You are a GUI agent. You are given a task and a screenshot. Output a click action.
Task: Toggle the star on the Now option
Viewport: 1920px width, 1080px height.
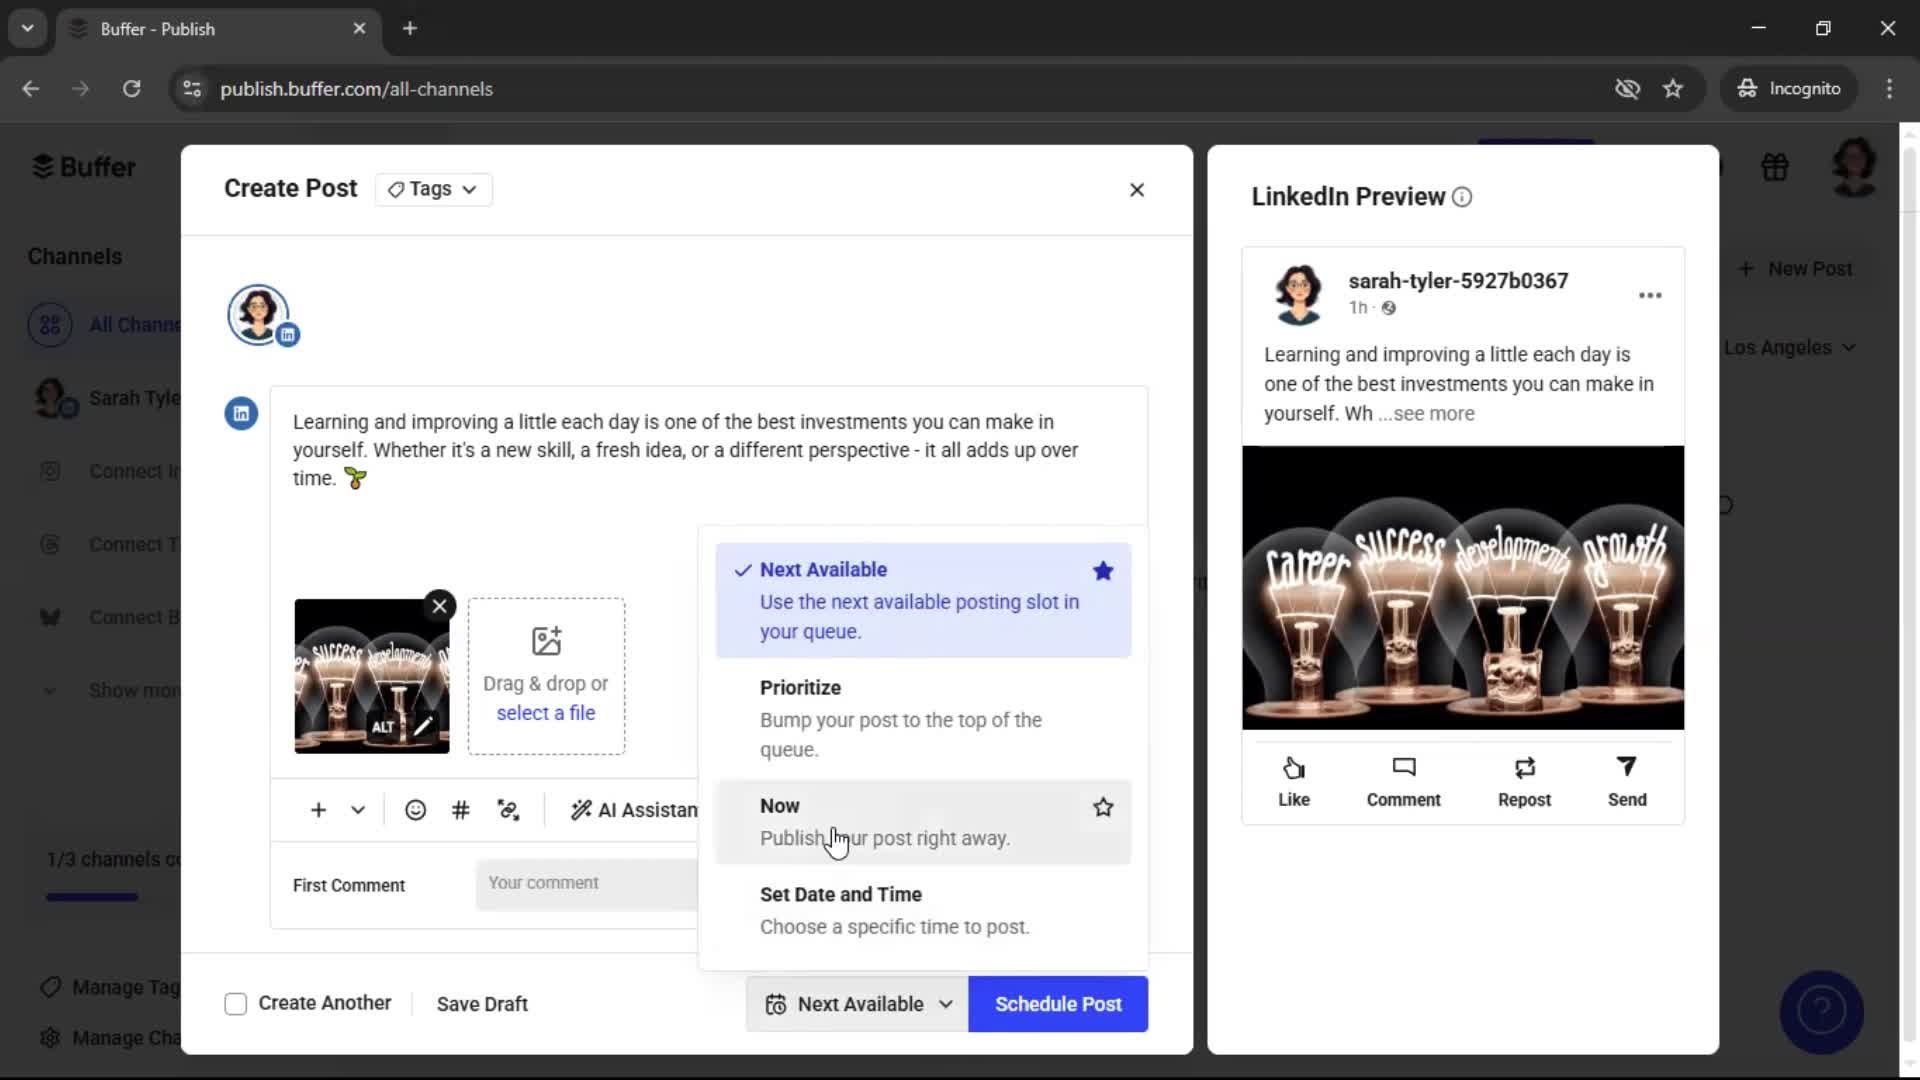click(1102, 807)
